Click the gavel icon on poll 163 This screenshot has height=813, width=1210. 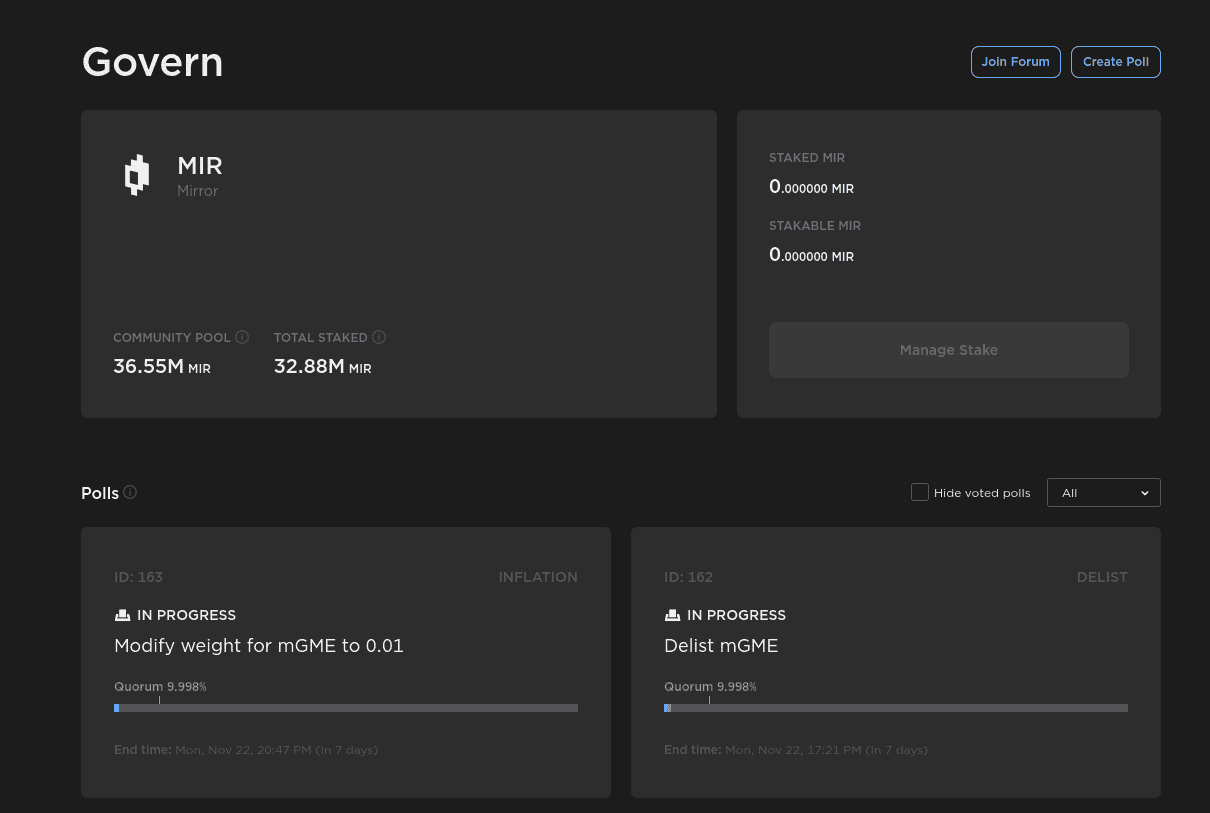pos(121,614)
